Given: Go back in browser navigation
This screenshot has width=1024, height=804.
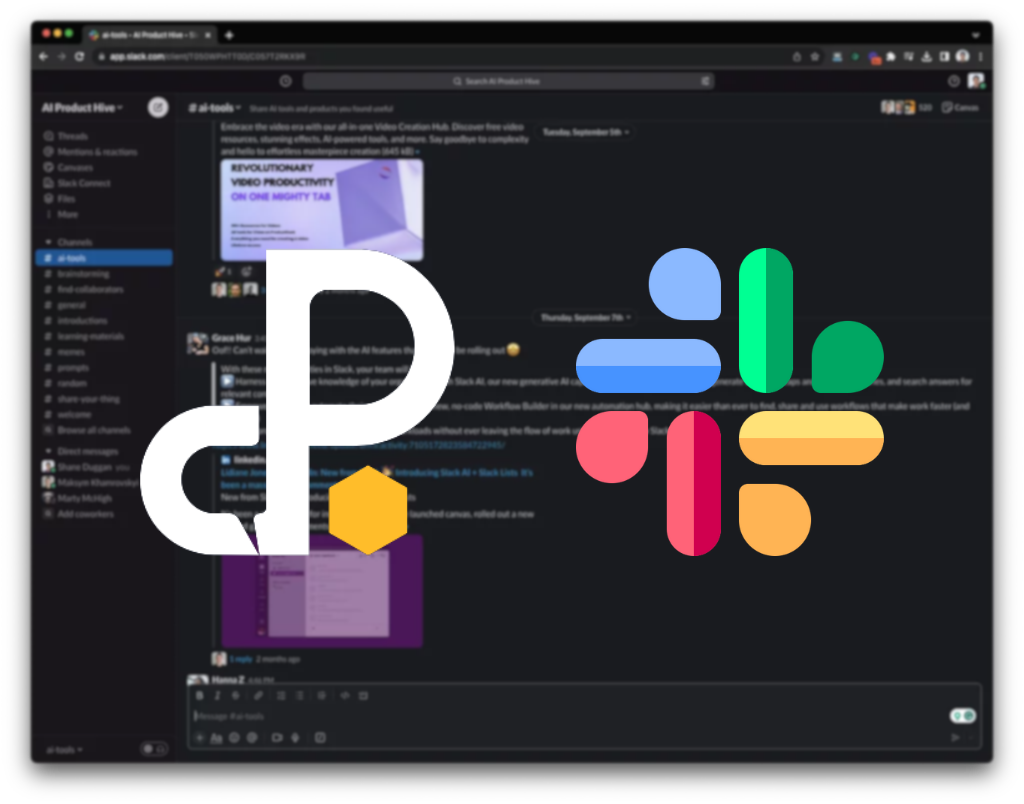Looking at the screenshot, I should (43, 57).
